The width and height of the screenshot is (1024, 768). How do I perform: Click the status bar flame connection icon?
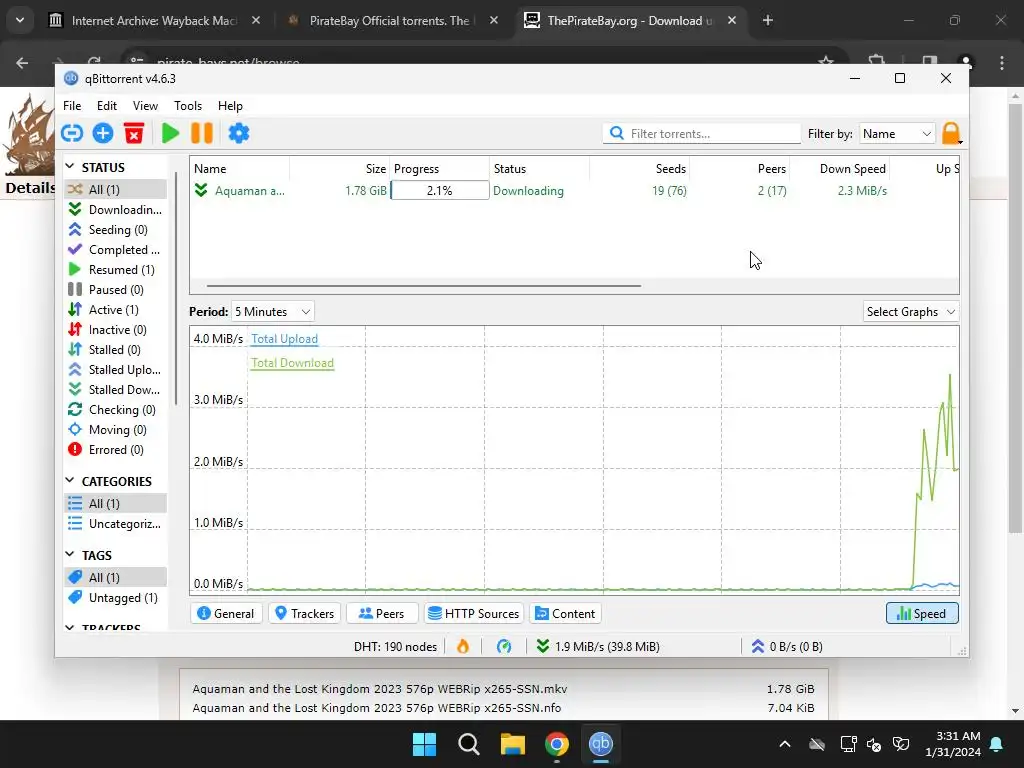pos(463,647)
